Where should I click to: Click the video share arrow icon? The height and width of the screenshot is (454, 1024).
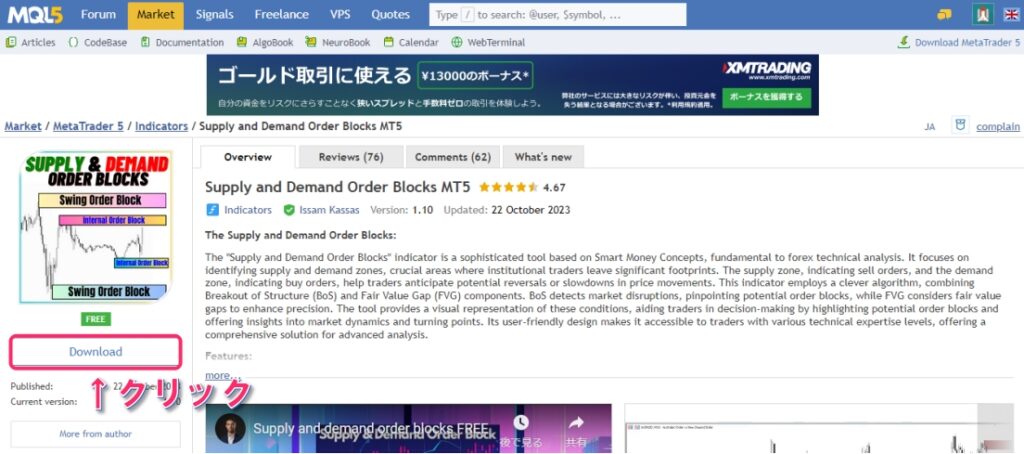point(577,422)
